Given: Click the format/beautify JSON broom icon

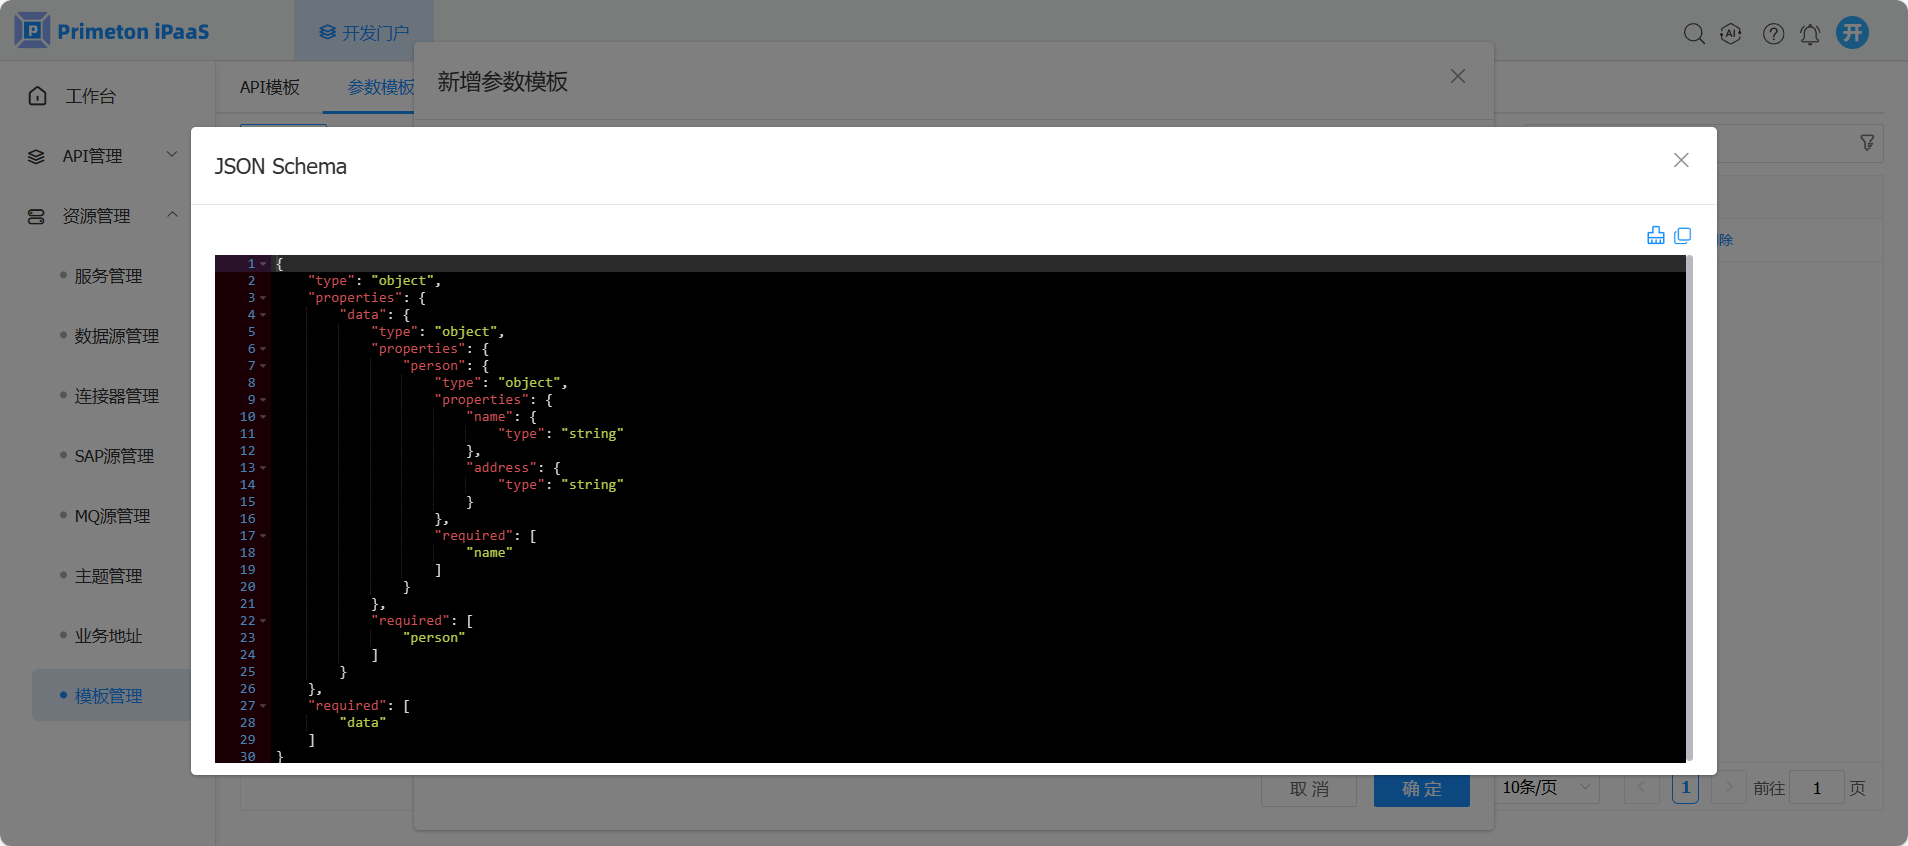Looking at the screenshot, I should pyautogui.click(x=1656, y=235).
